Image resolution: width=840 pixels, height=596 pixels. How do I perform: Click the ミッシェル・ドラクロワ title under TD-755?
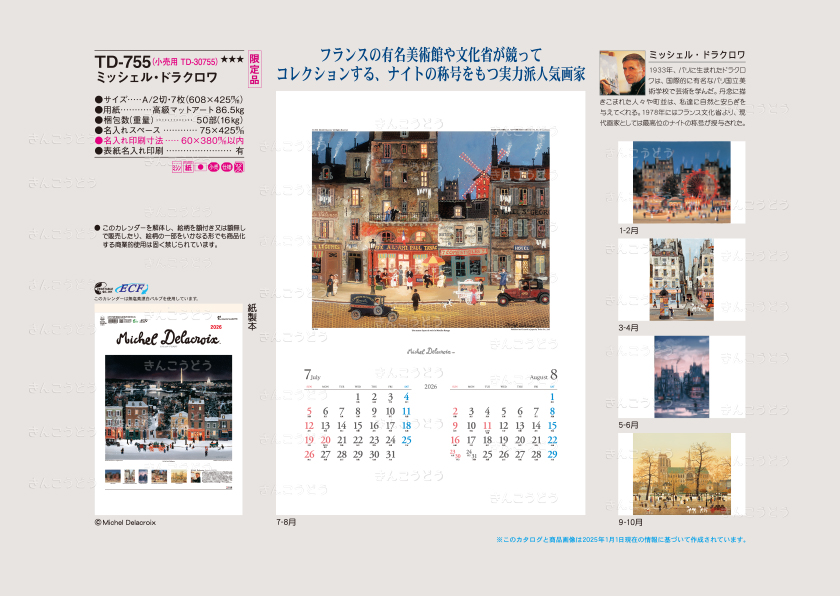tap(156, 78)
